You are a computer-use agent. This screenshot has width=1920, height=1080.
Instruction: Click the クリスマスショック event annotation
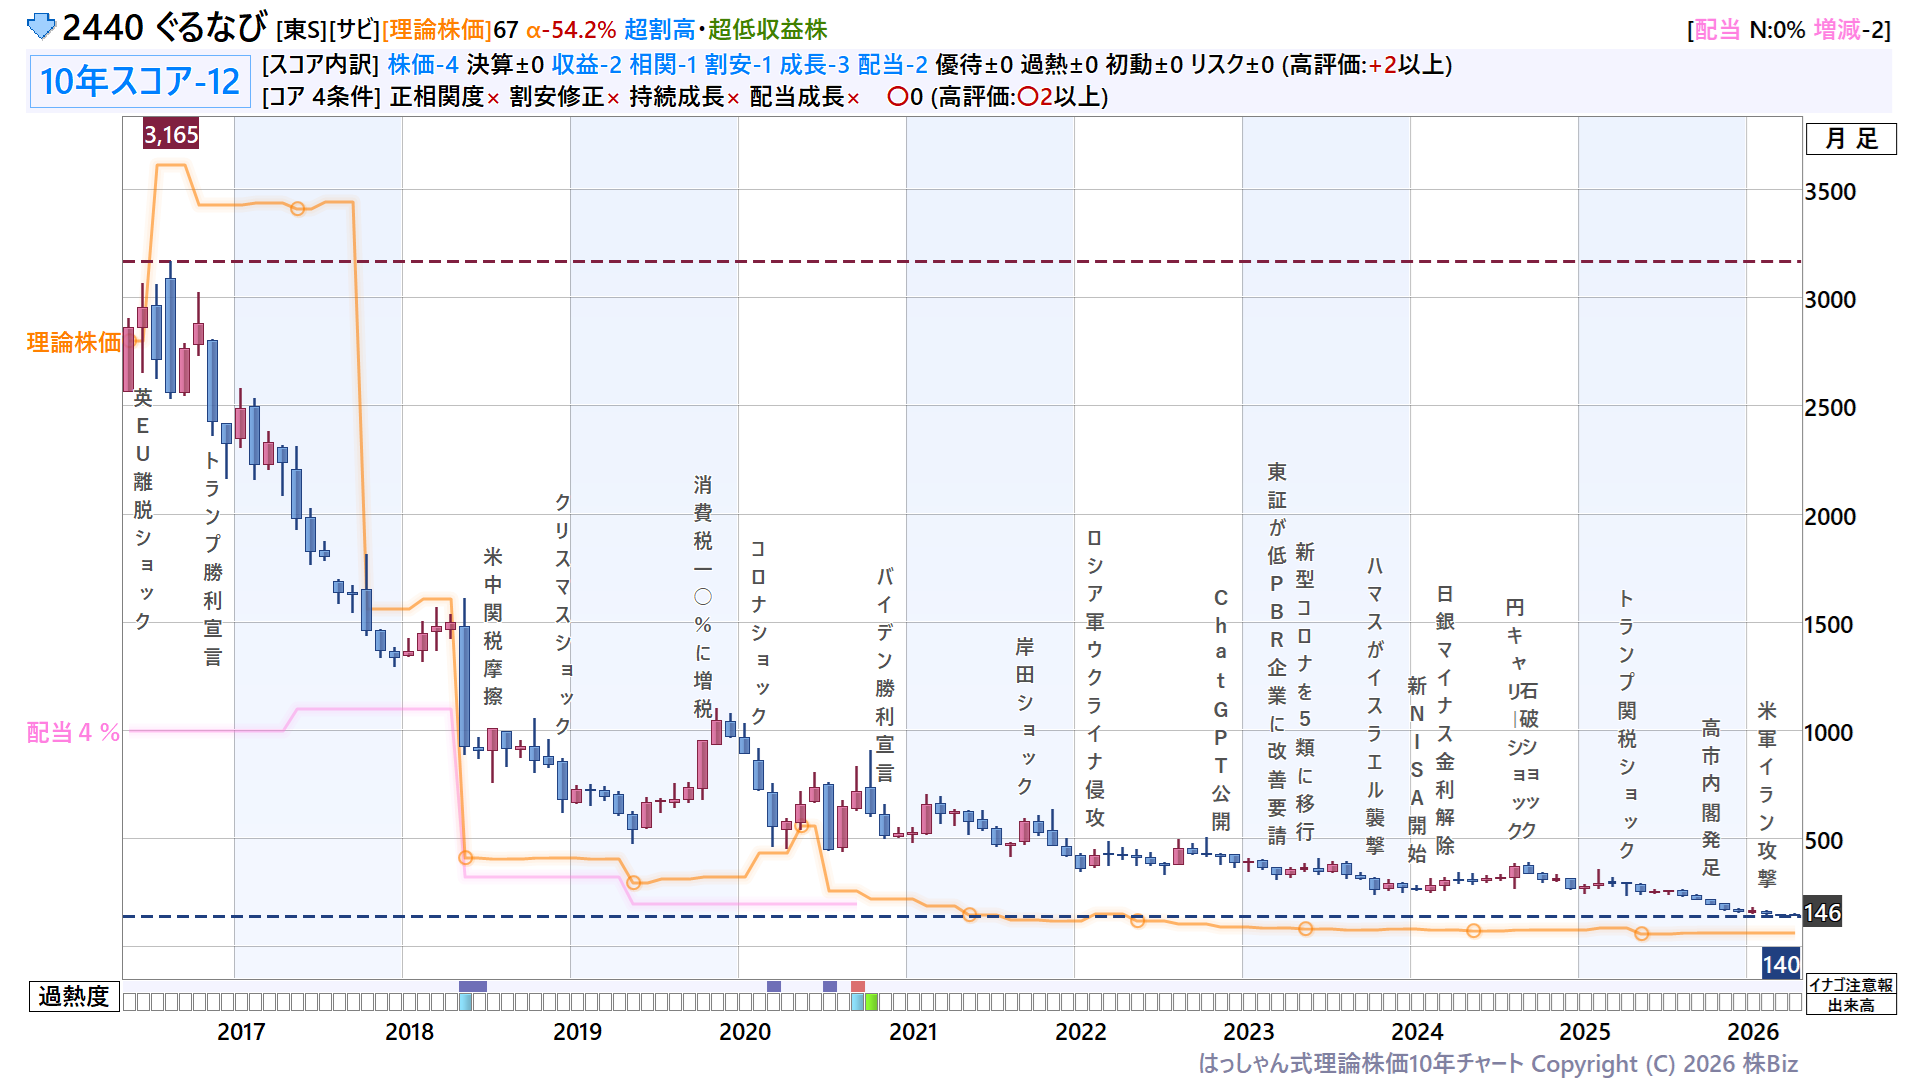click(562, 613)
